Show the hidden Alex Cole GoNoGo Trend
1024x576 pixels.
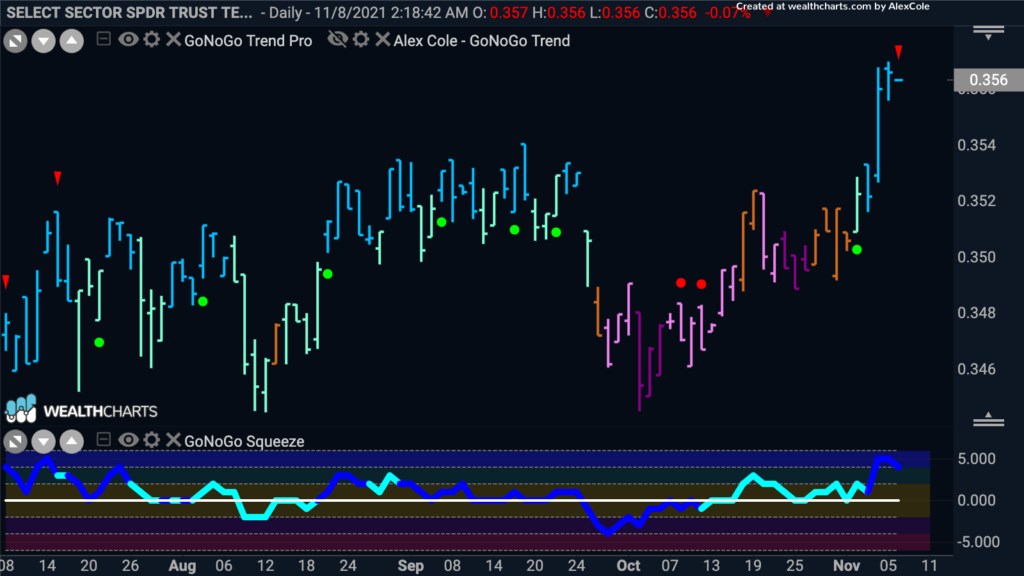(x=338, y=41)
